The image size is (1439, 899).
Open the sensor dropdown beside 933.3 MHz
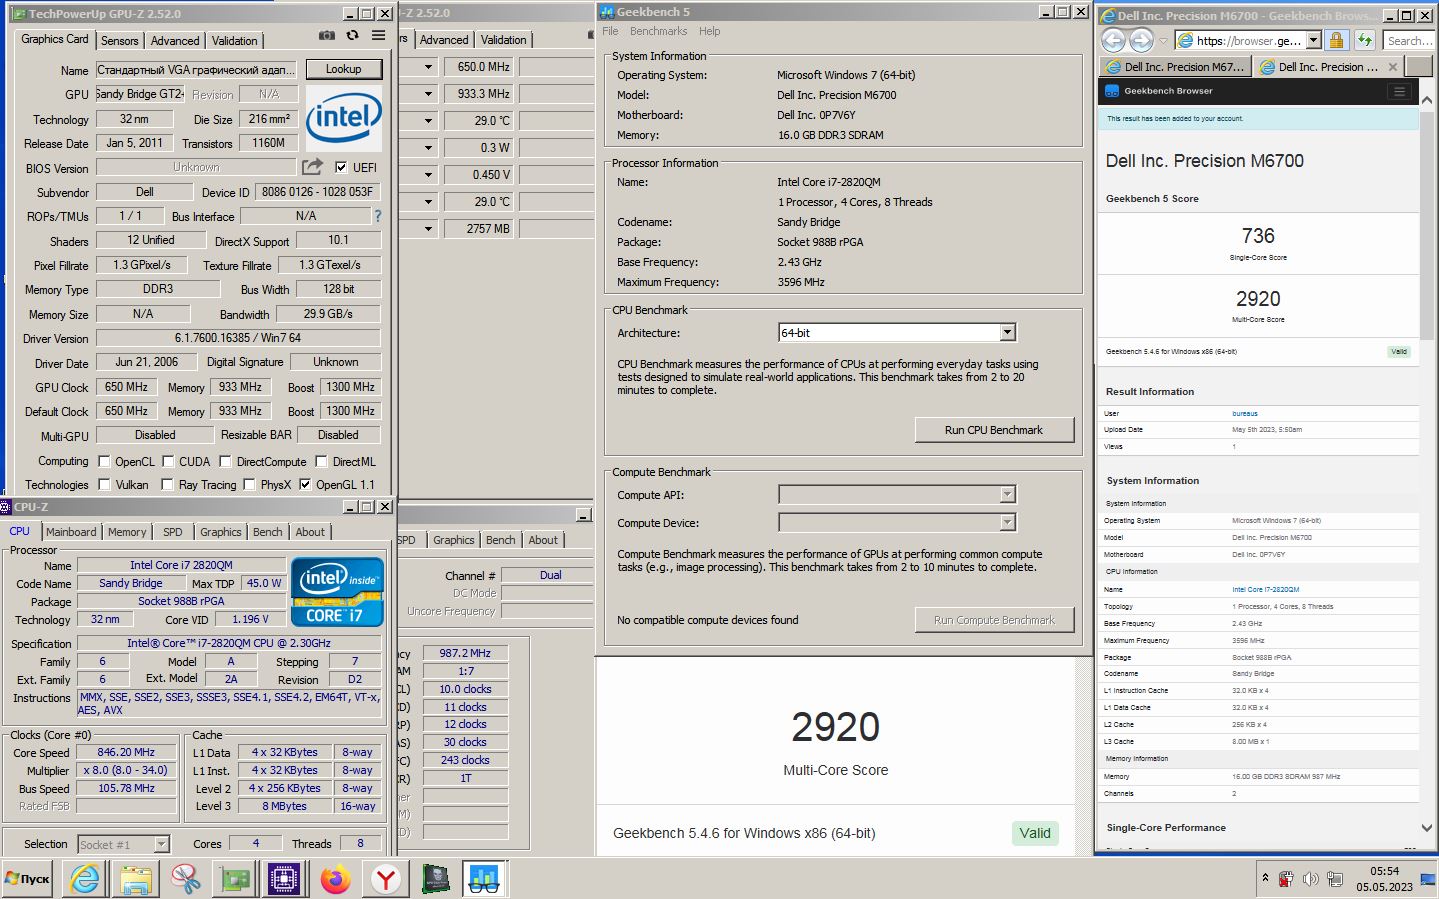pos(428,94)
